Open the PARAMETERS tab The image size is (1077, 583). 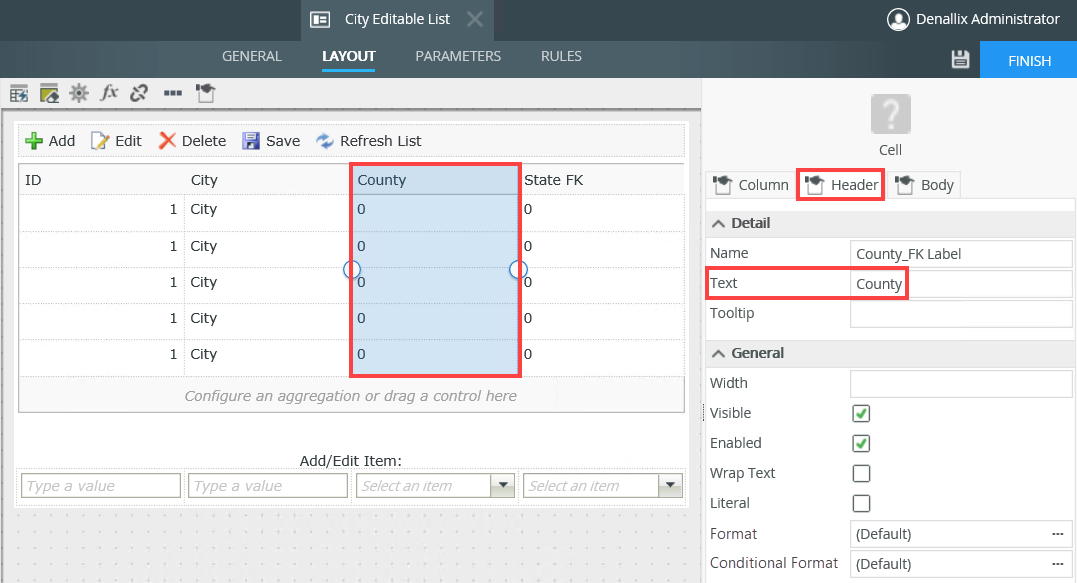[458, 56]
